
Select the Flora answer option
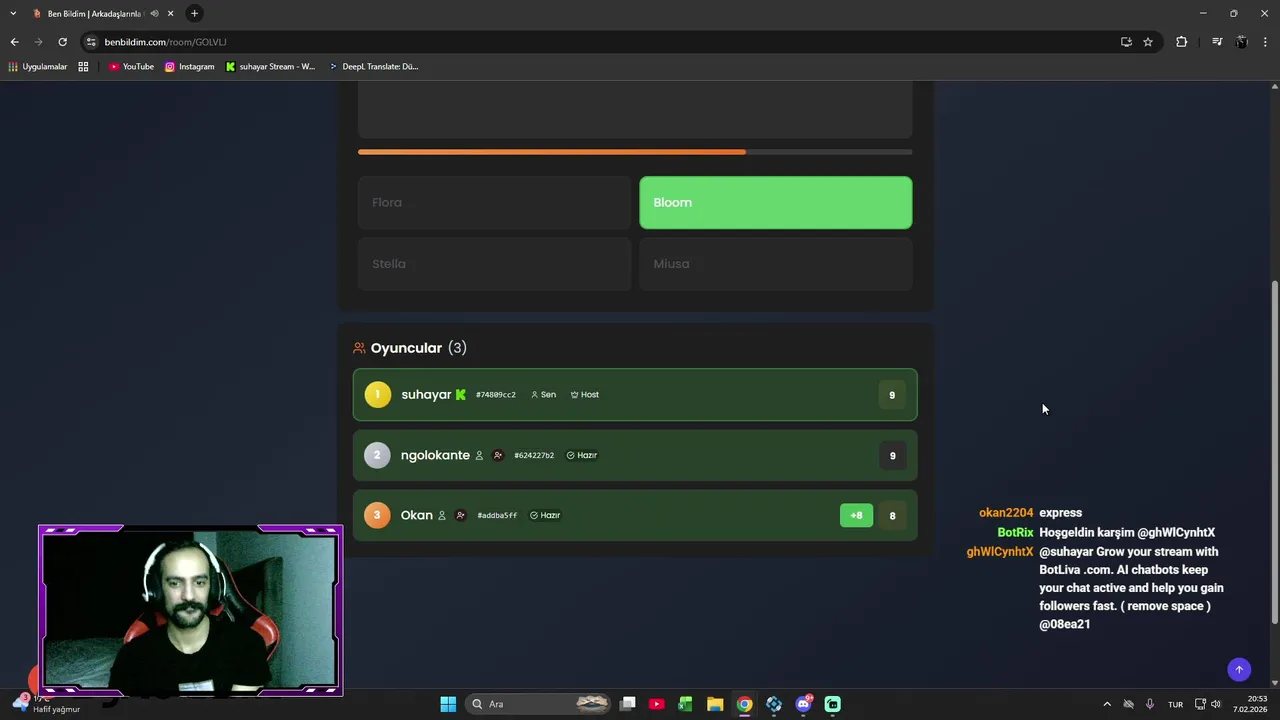coord(494,203)
